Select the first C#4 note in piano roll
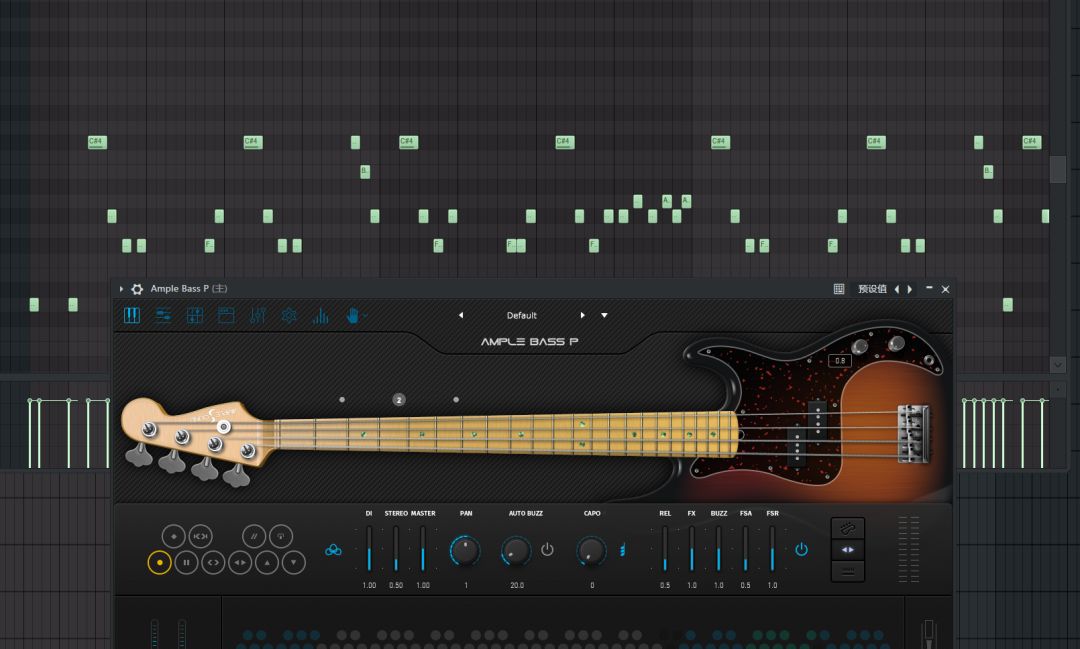 pyautogui.click(x=97, y=143)
